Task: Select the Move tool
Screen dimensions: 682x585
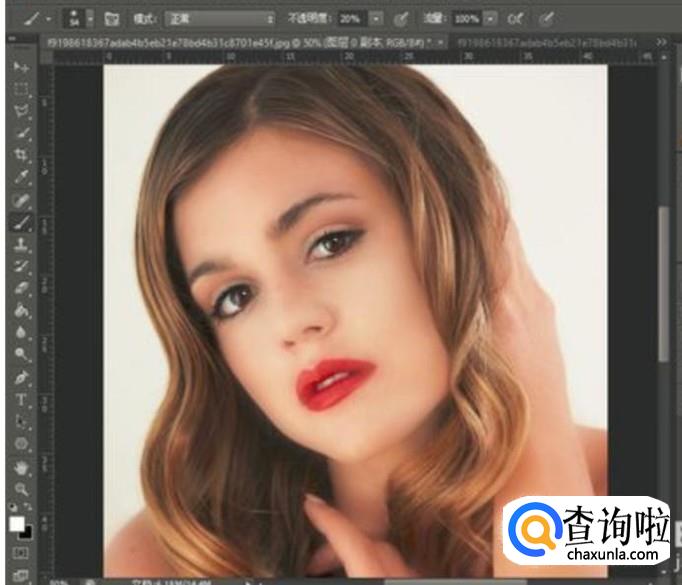Action: pos(21,67)
